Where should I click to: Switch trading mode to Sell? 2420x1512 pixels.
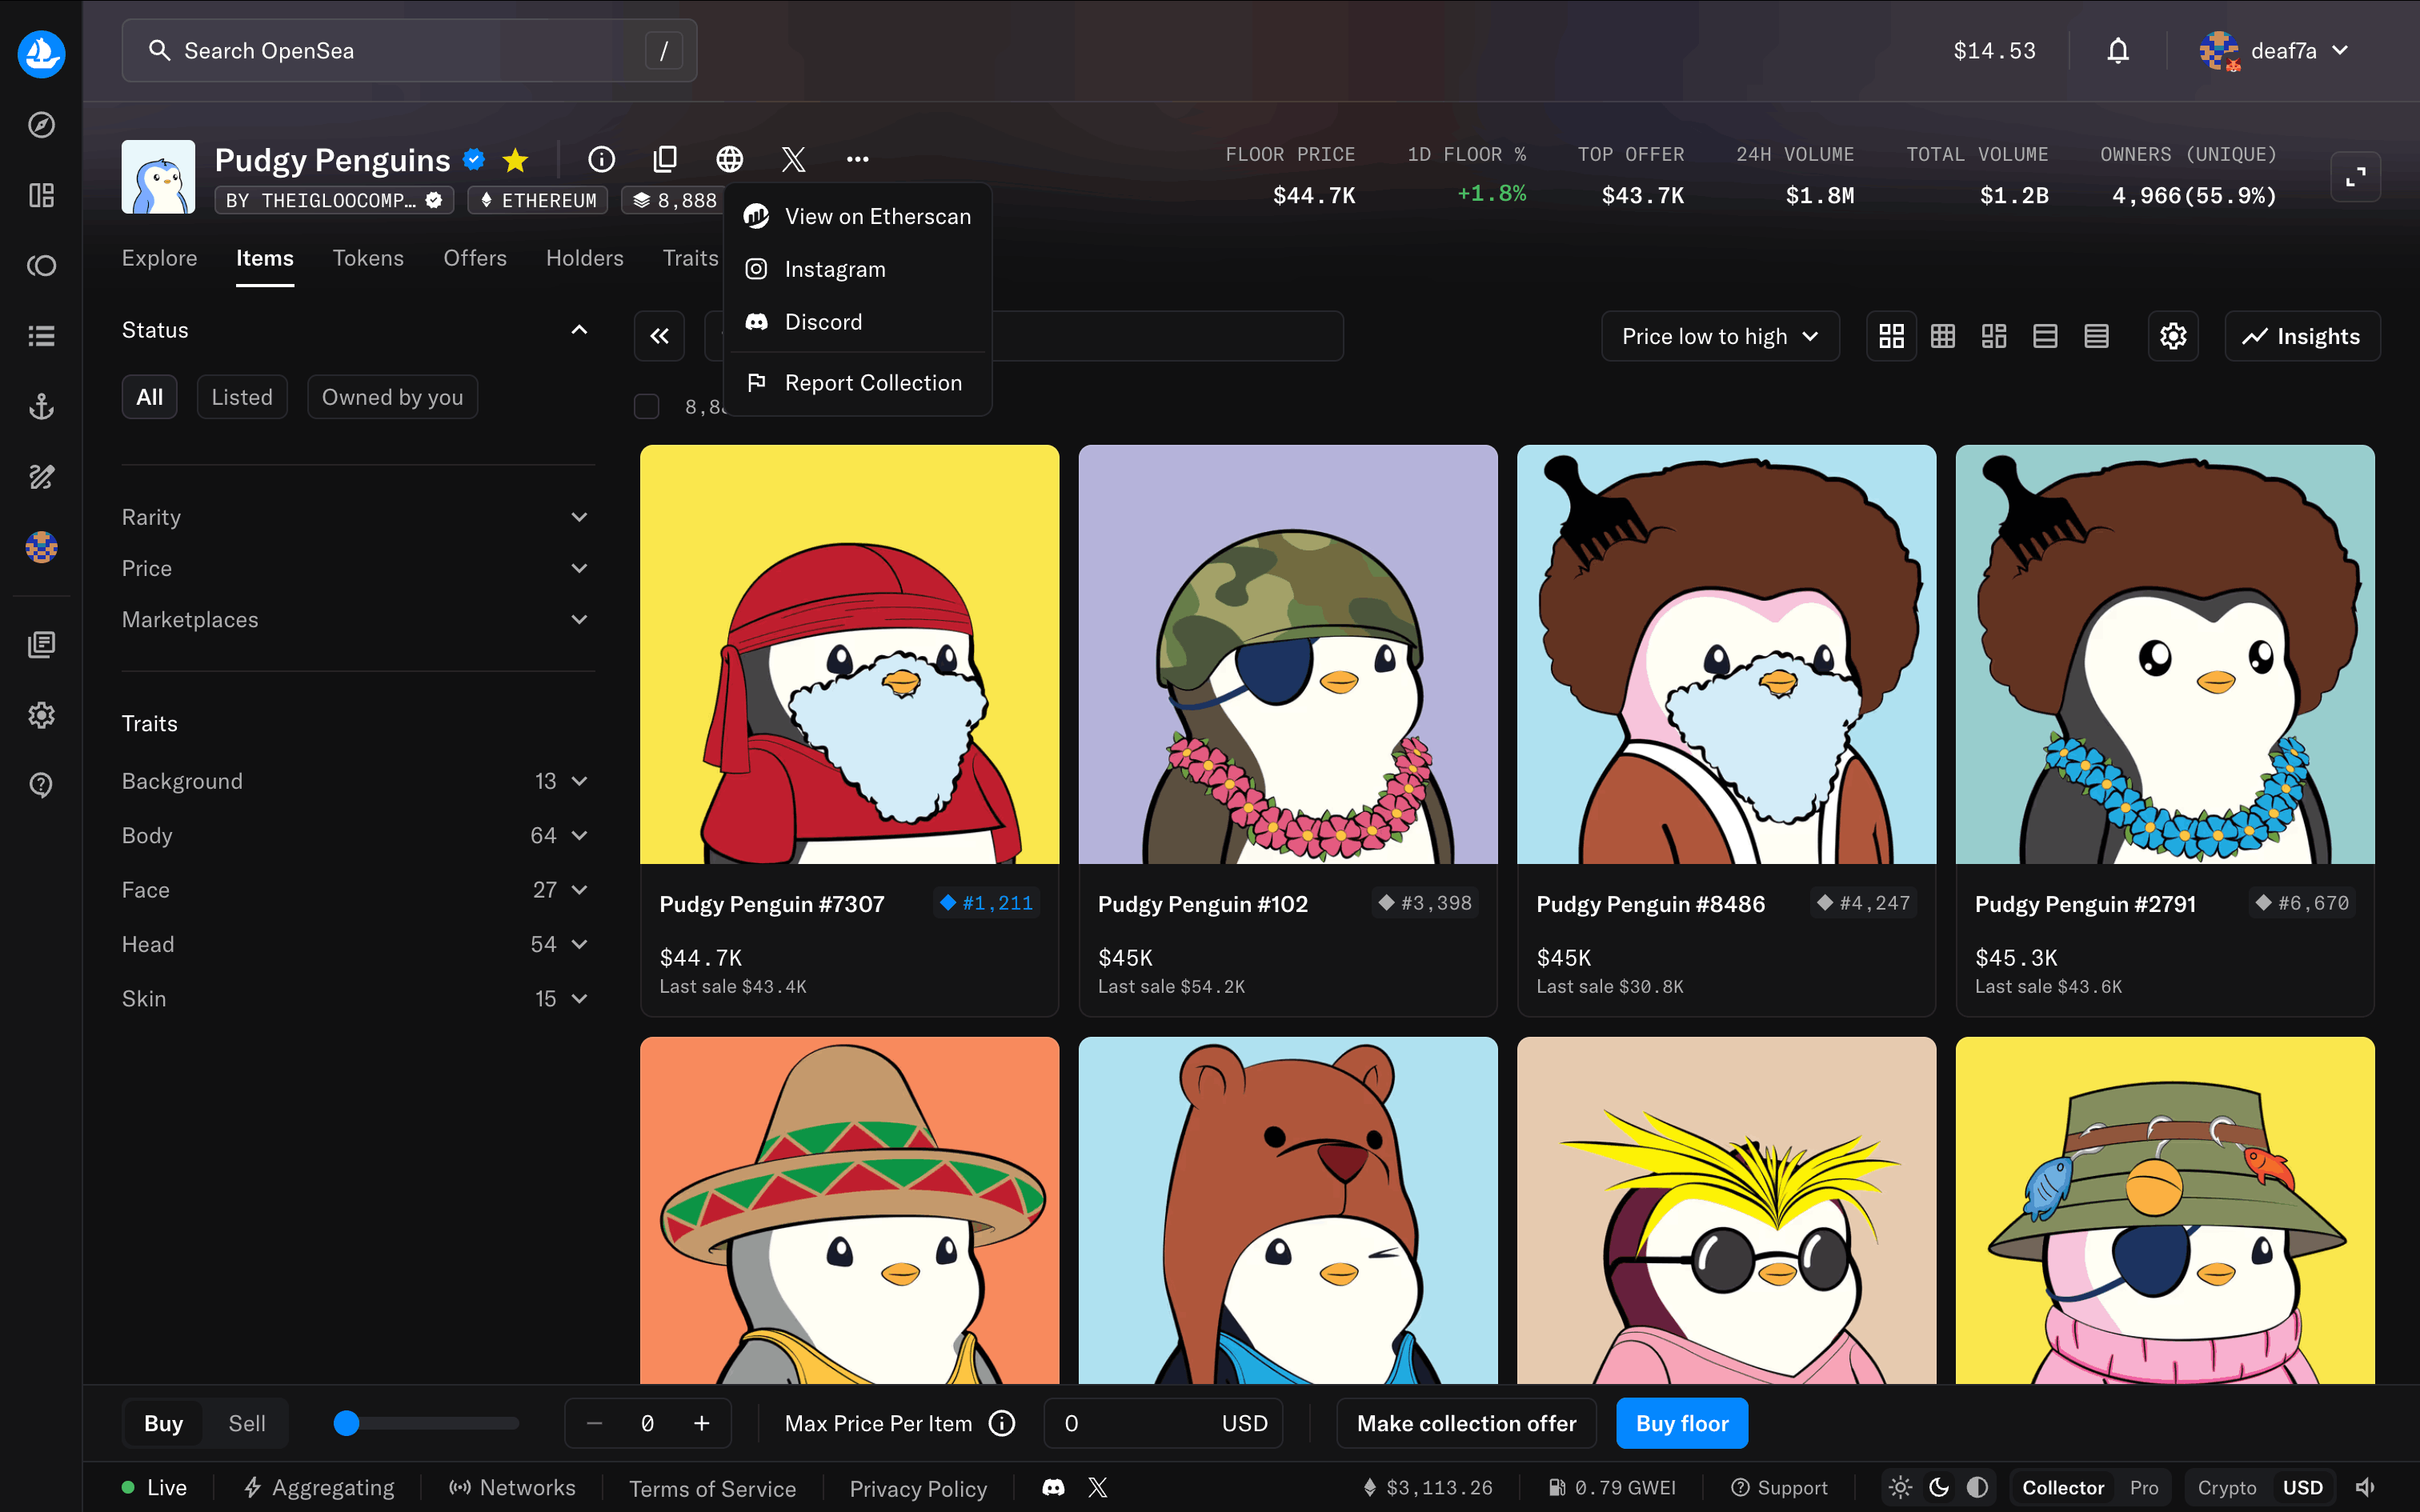click(x=246, y=1423)
